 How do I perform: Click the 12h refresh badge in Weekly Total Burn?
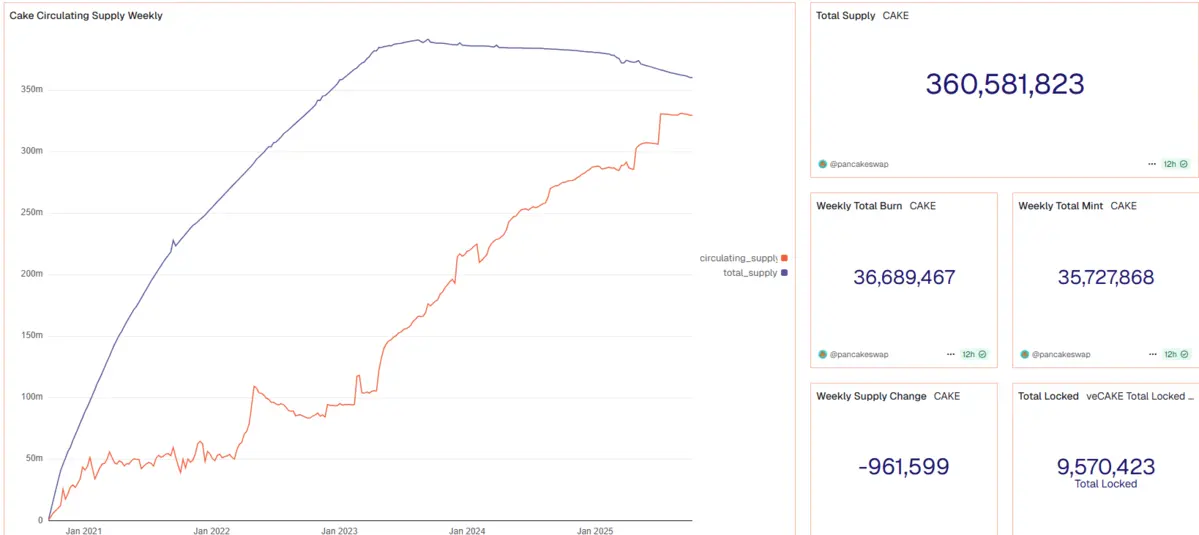pos(973,354)
